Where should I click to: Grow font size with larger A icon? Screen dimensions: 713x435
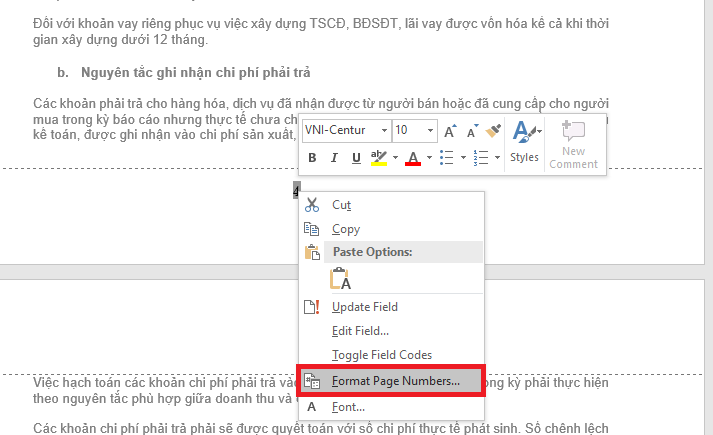[x=450, y=131]
